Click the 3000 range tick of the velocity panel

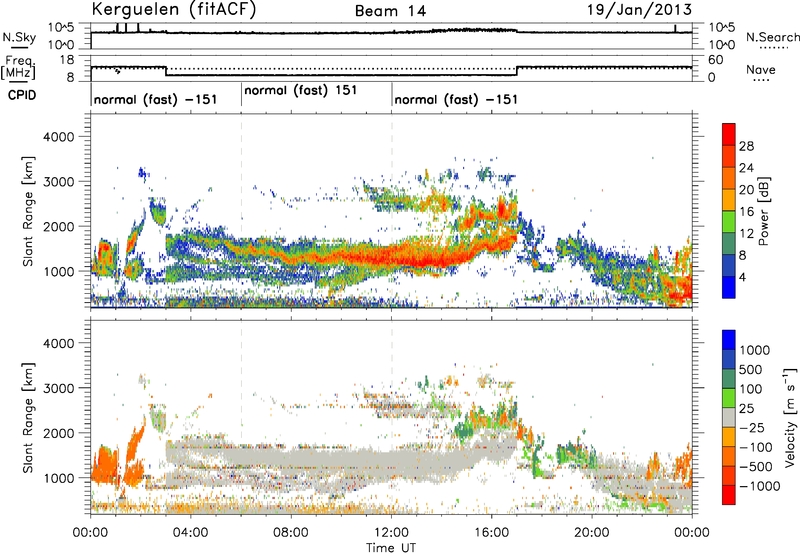click(x=58, y=388)
